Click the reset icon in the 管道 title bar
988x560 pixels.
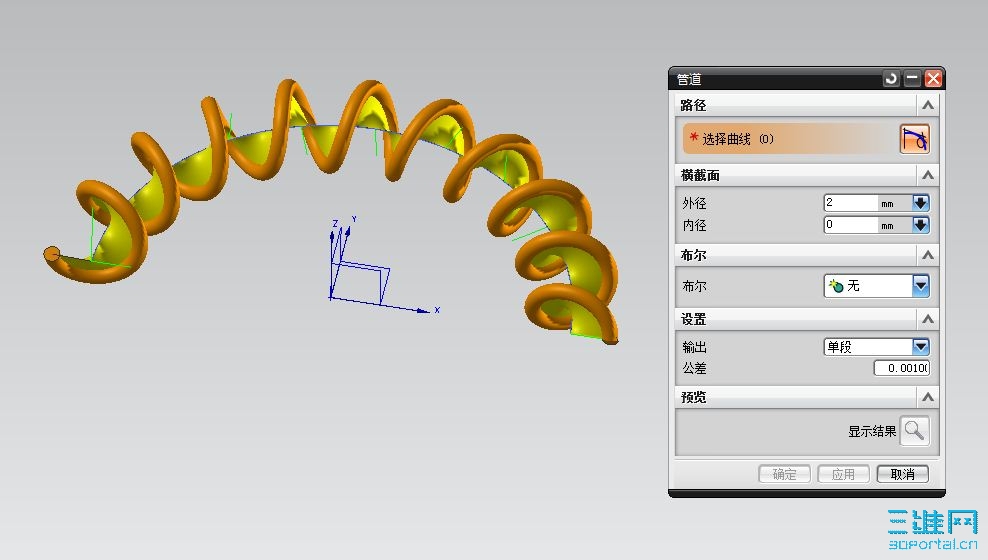click(x=891, y=79)
